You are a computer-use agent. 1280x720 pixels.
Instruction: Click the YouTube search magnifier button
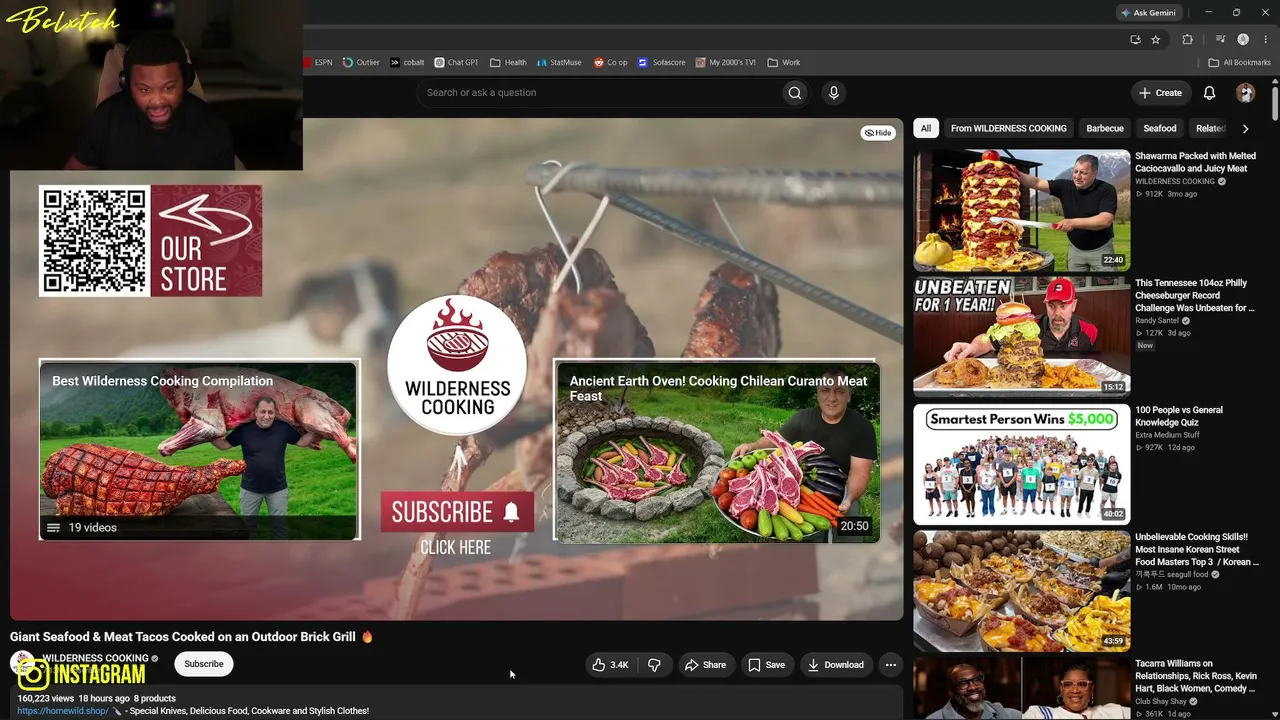point(795,93)
